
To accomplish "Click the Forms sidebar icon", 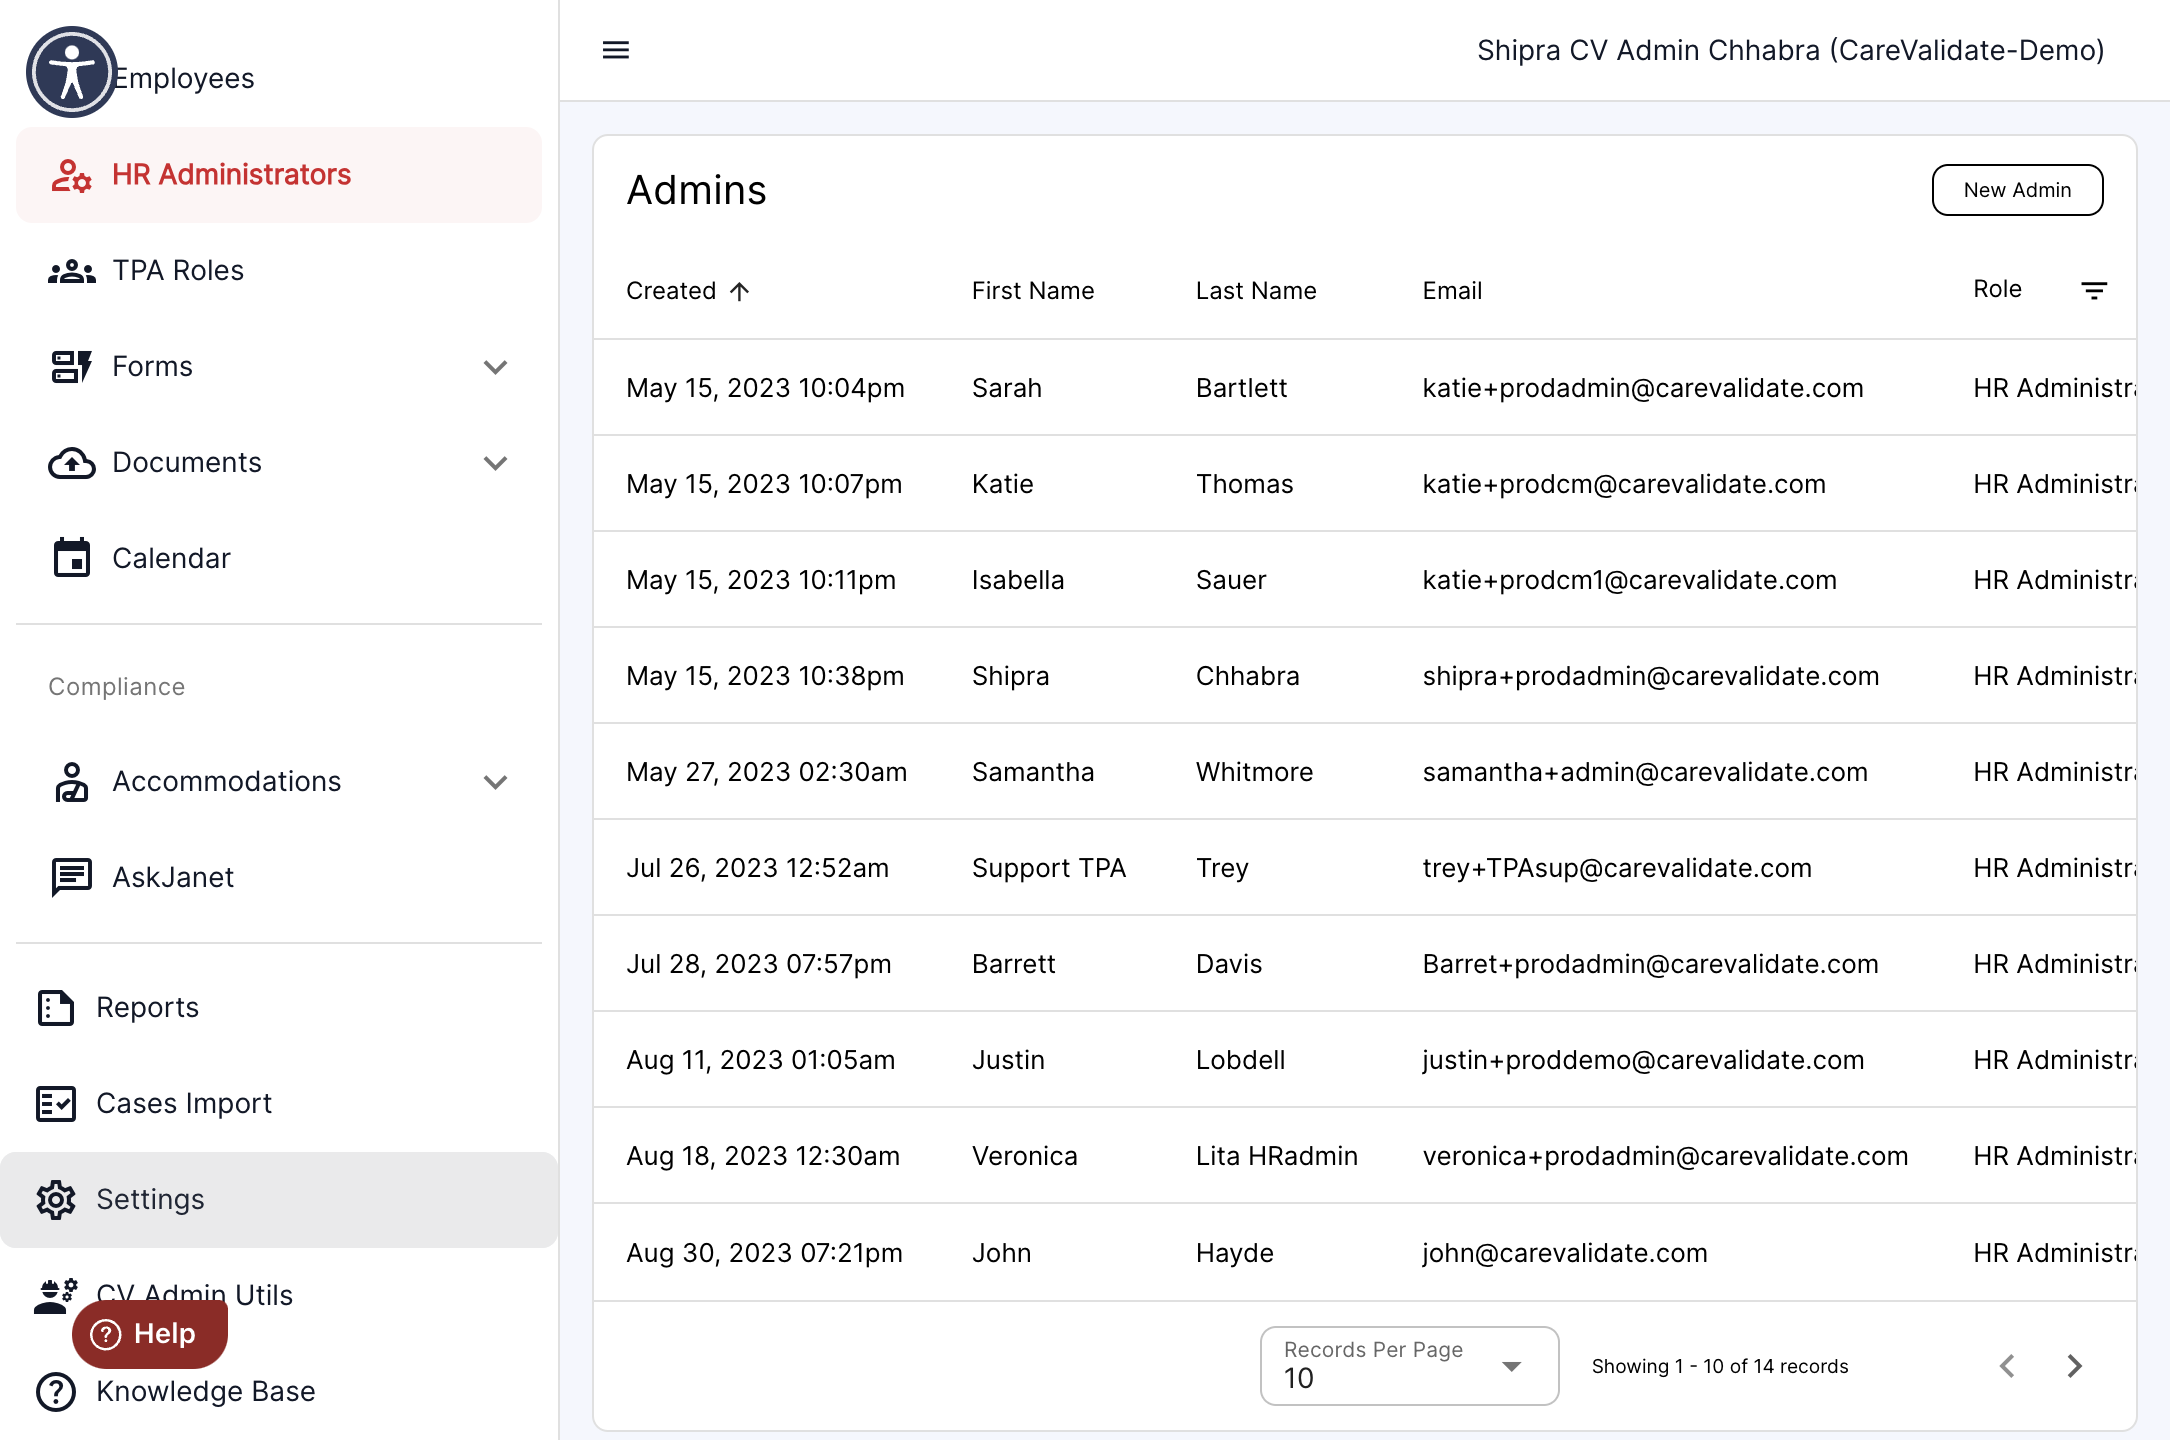I will tap(71, 367).
